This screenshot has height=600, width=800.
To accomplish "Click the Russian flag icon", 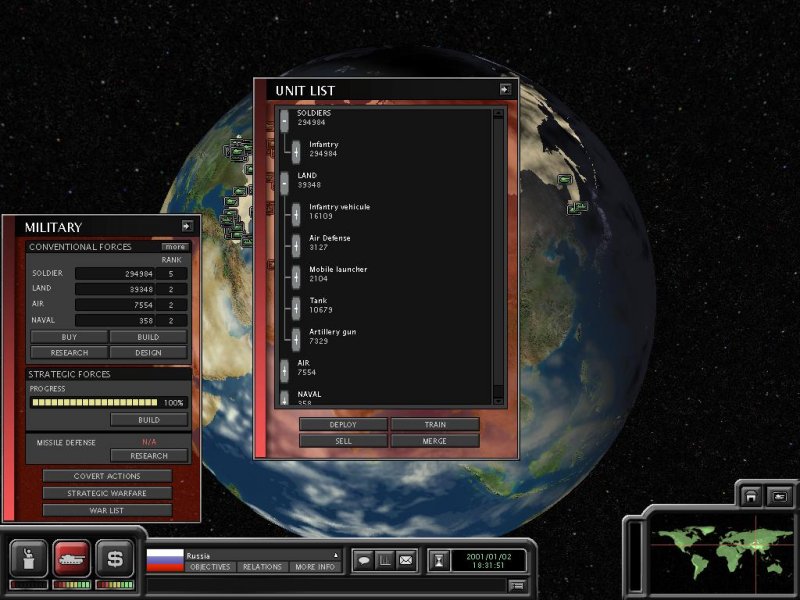I will tap(165, 560).
